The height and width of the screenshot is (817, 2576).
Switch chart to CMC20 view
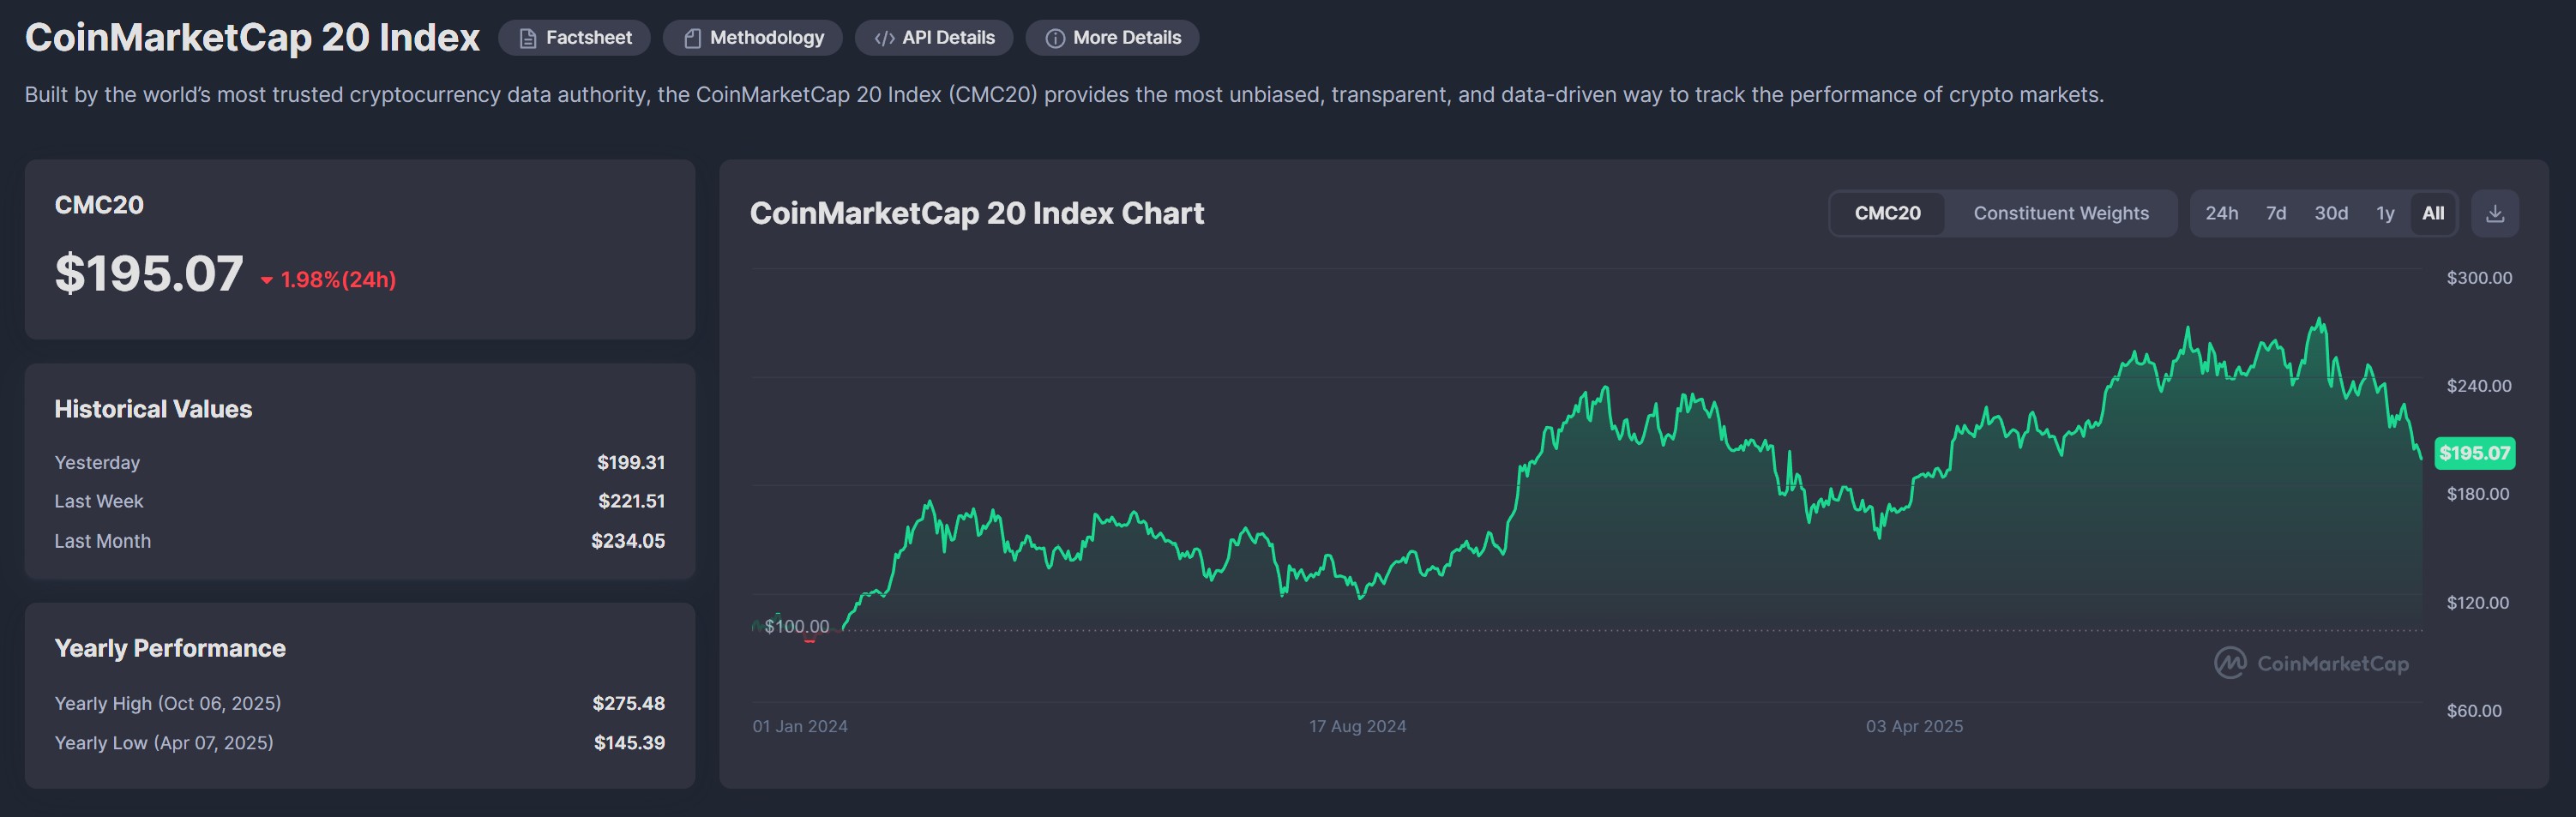coord(1887,214)
